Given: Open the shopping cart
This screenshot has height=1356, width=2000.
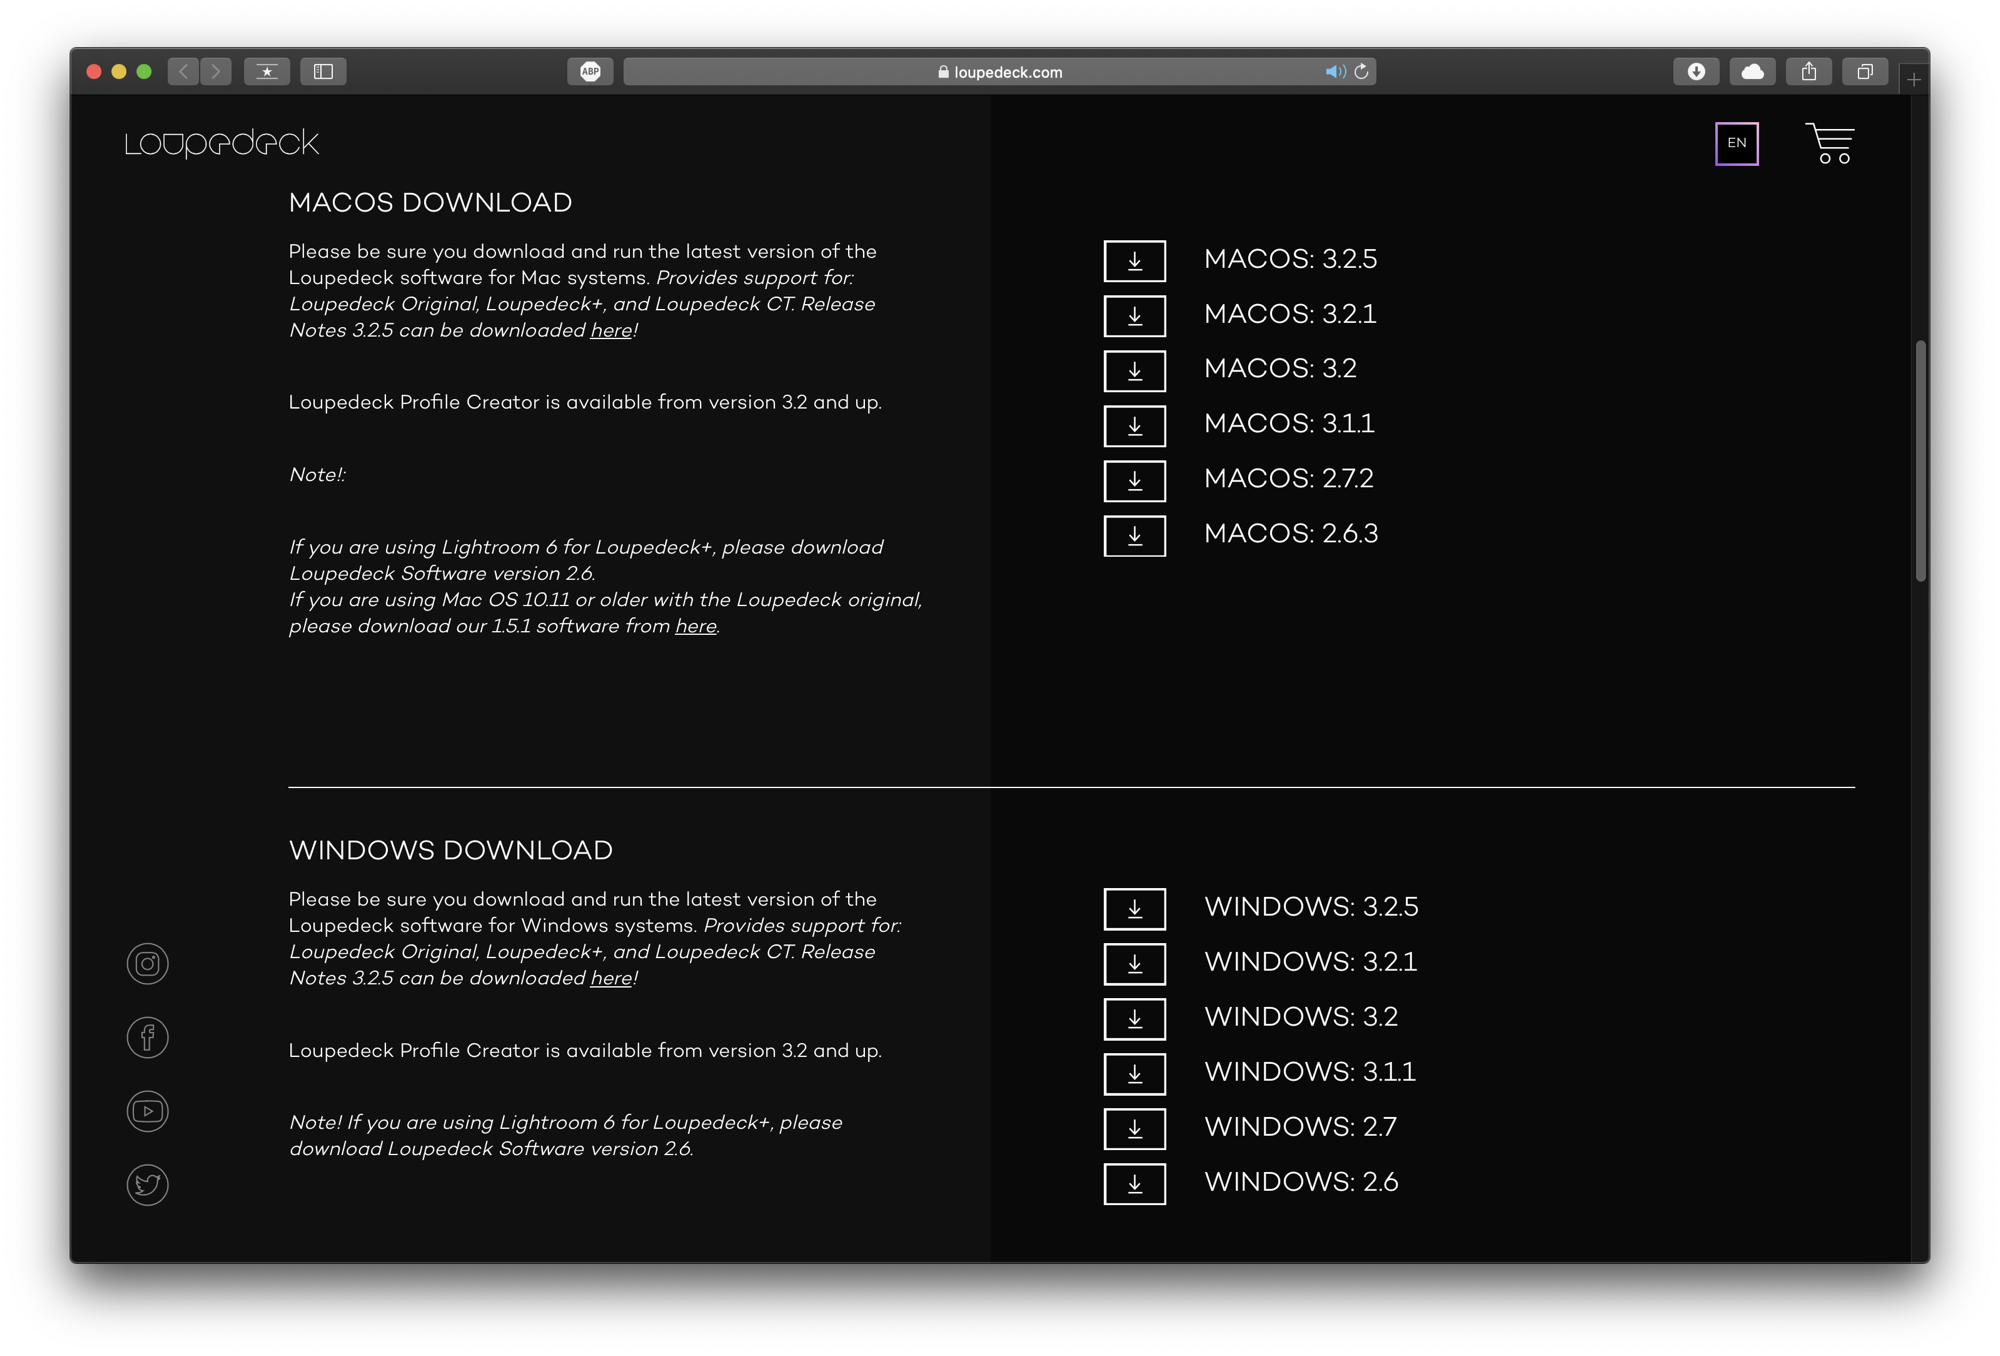Looking at the screenshot, I should coord(1830,144).
